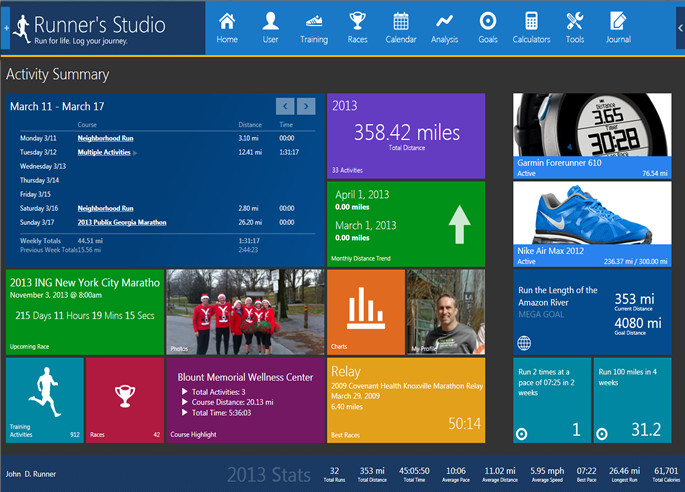
Task: Open Run the Length of Amazon River goal
Action: click(x=592, y=312)
